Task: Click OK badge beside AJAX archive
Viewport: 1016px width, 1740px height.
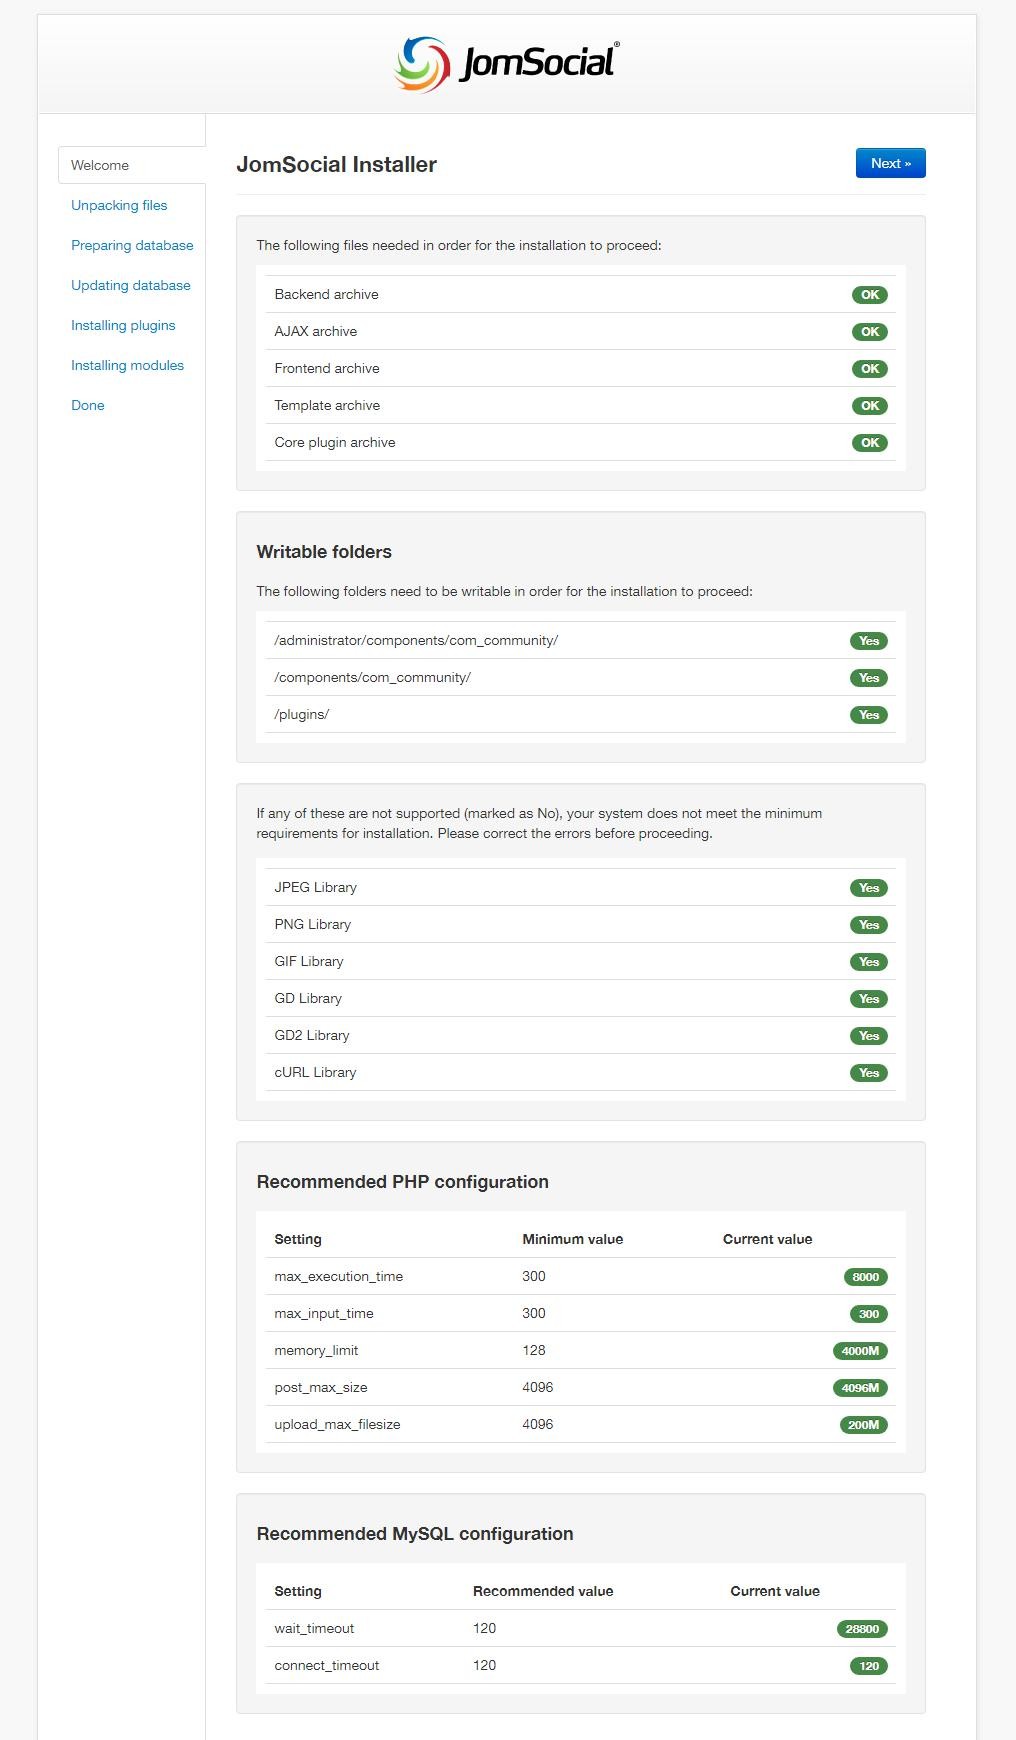Action: click(870, 332)
